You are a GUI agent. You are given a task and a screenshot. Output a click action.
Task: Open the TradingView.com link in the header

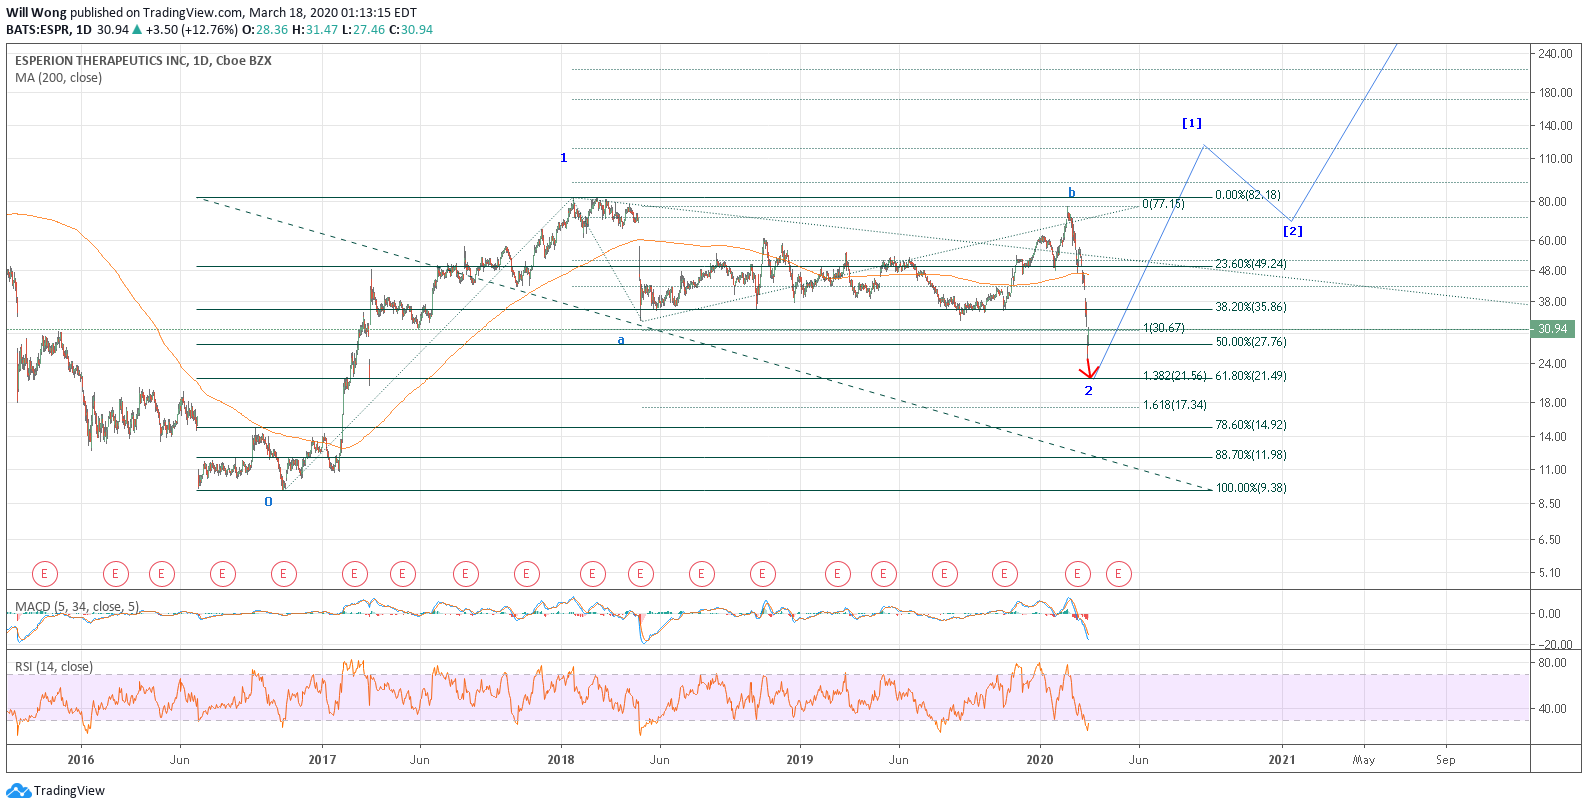pos(193,13)
